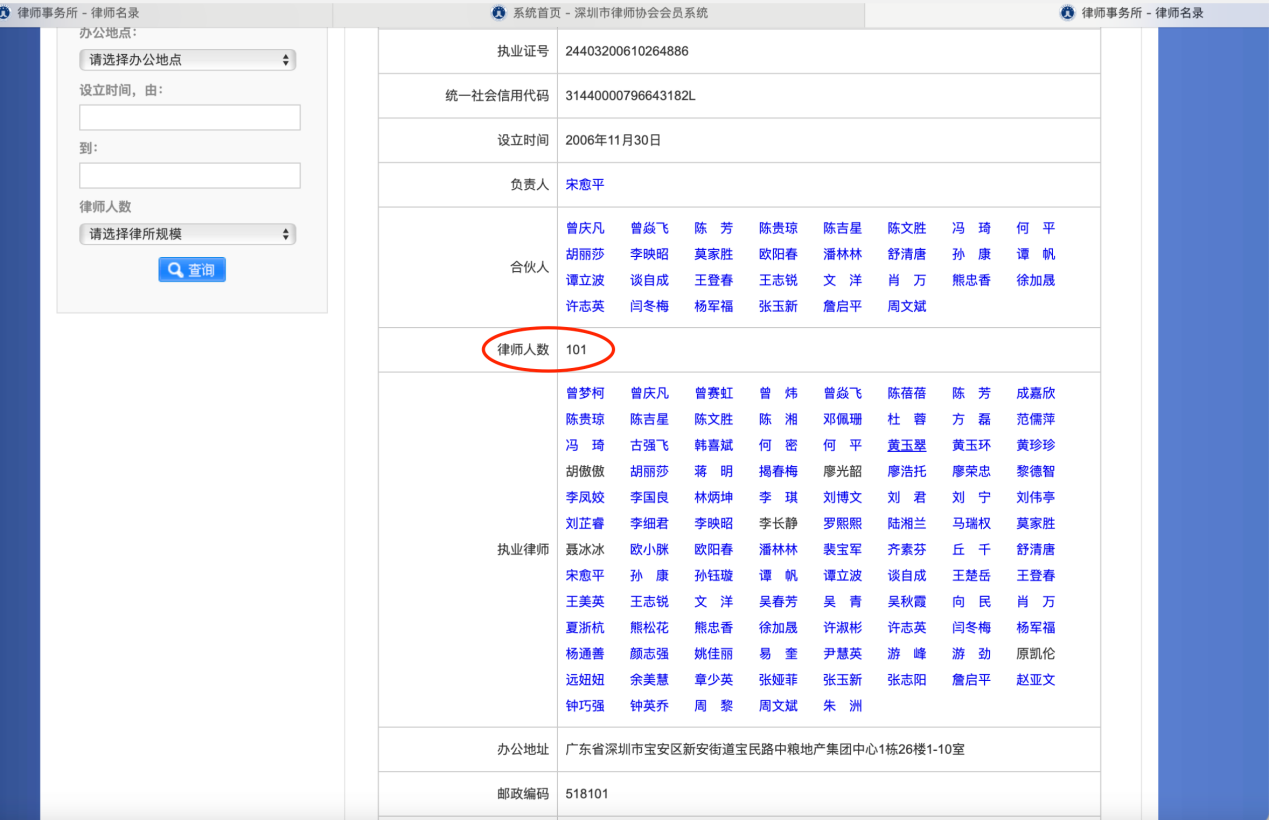The width and height of the screenshot is (1269, 820).
Task: Click the 设立时间 start date field
Action: point(190,117)
